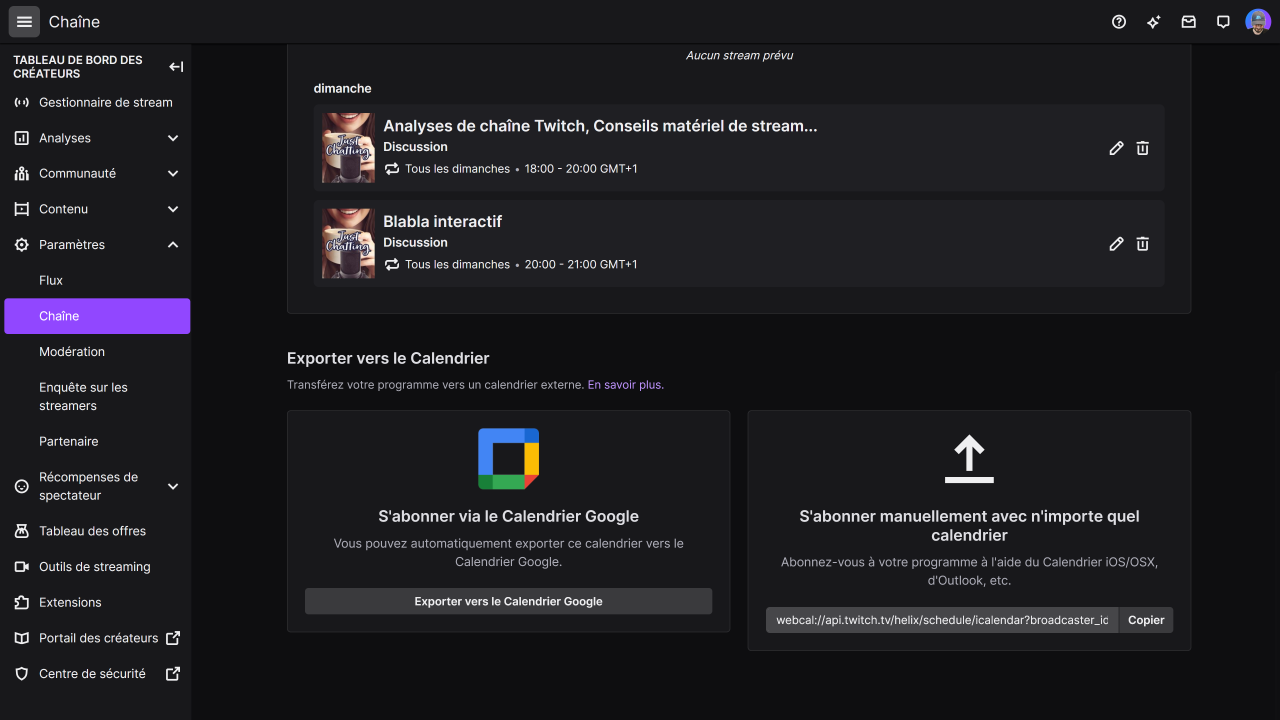1280x720 pixels.
Task: Open the hamburger navigation menu
Action: coord(24,22)
